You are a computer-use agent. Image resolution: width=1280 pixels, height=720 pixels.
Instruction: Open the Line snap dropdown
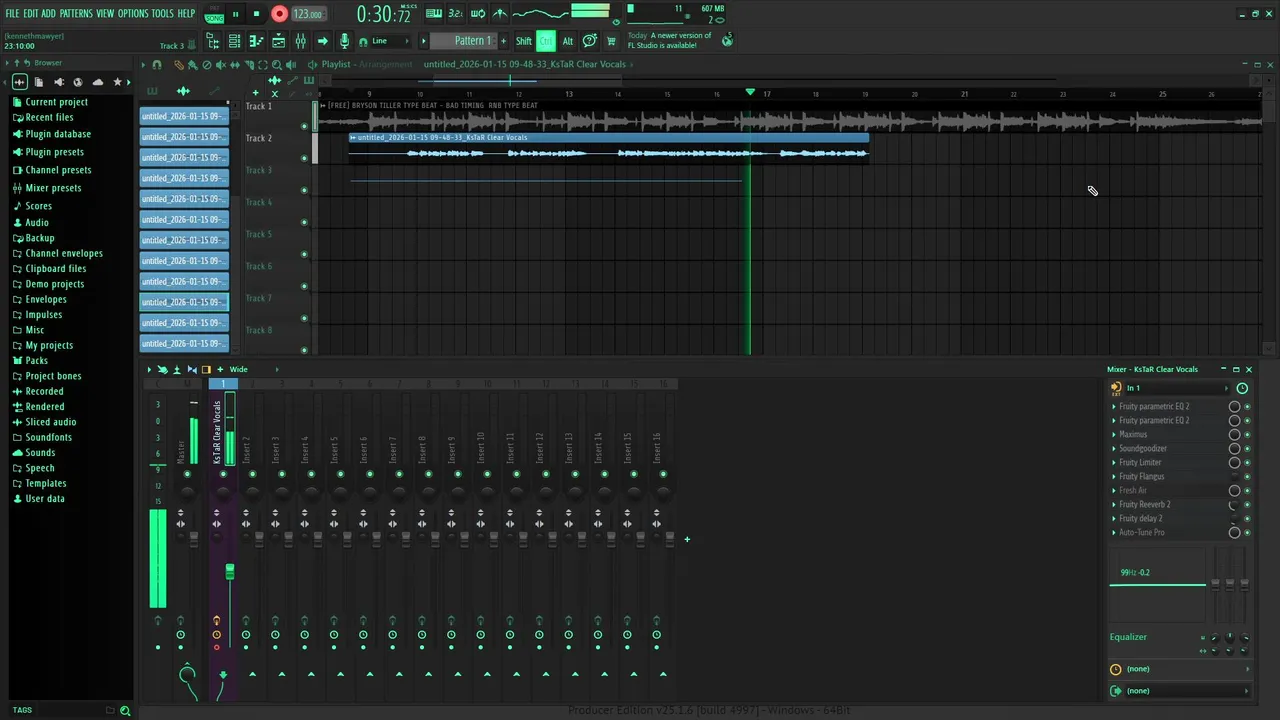(x=391, y=41)
